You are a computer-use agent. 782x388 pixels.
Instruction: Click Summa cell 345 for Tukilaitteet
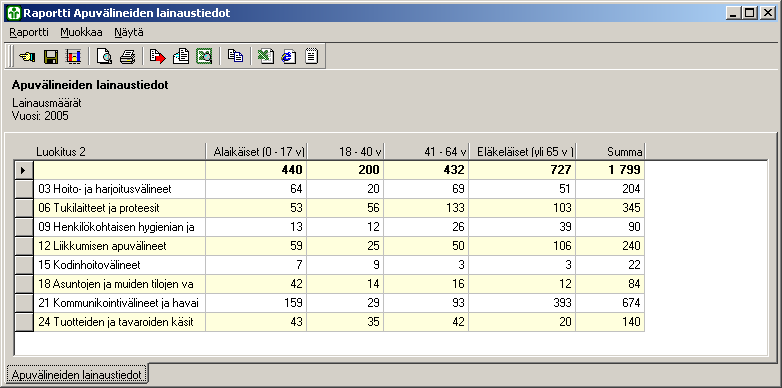(610, 208)
